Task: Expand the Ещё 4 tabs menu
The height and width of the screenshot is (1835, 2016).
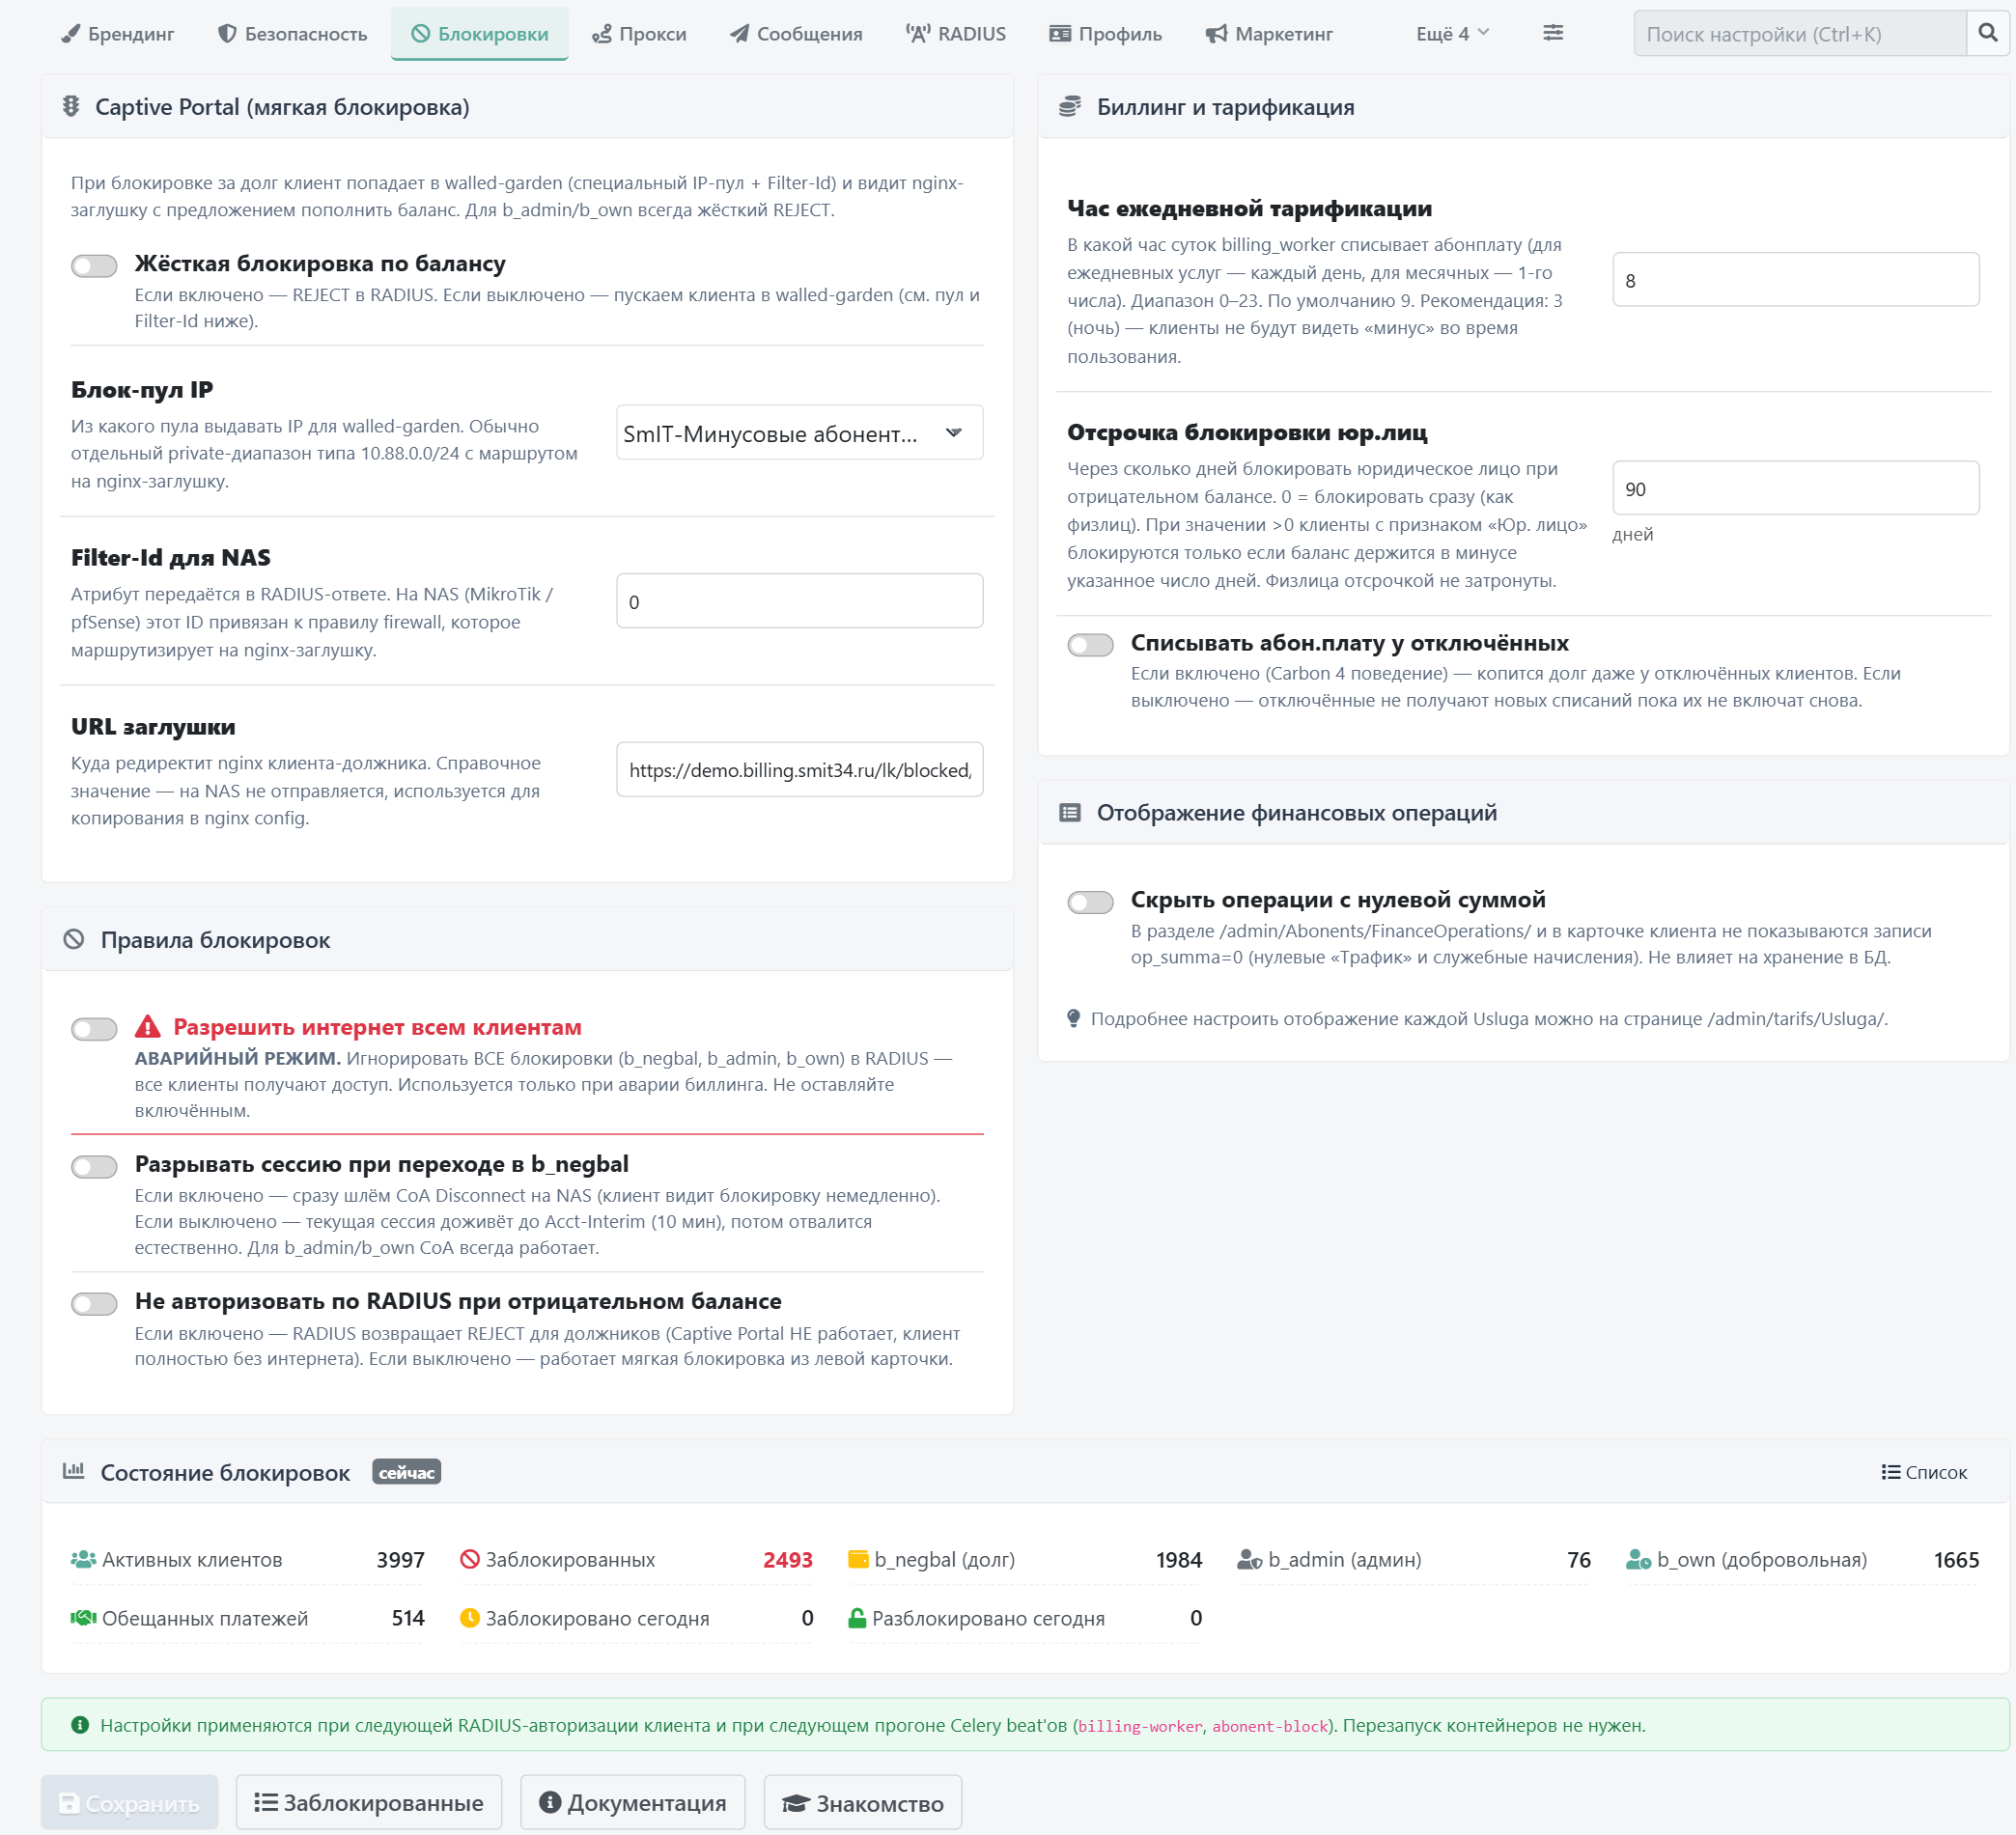Action: (1452, 33)
